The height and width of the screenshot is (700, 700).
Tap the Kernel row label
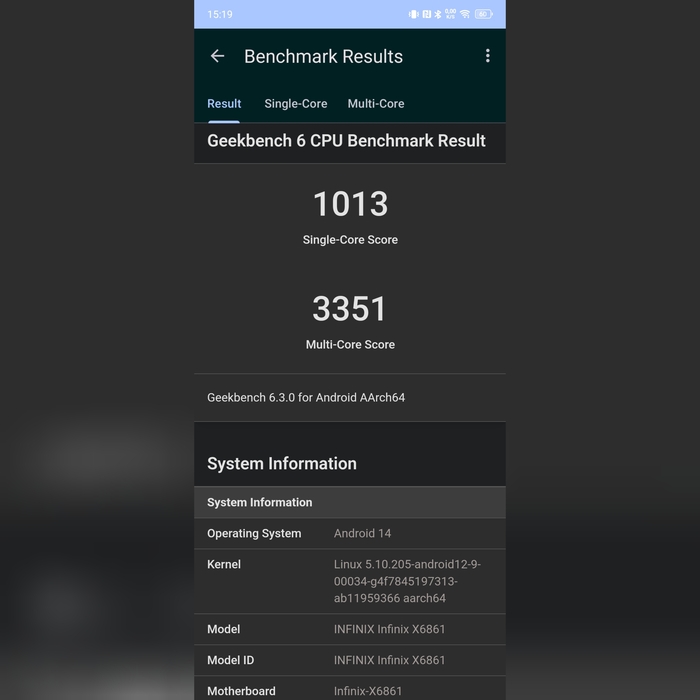pos(224,564)
